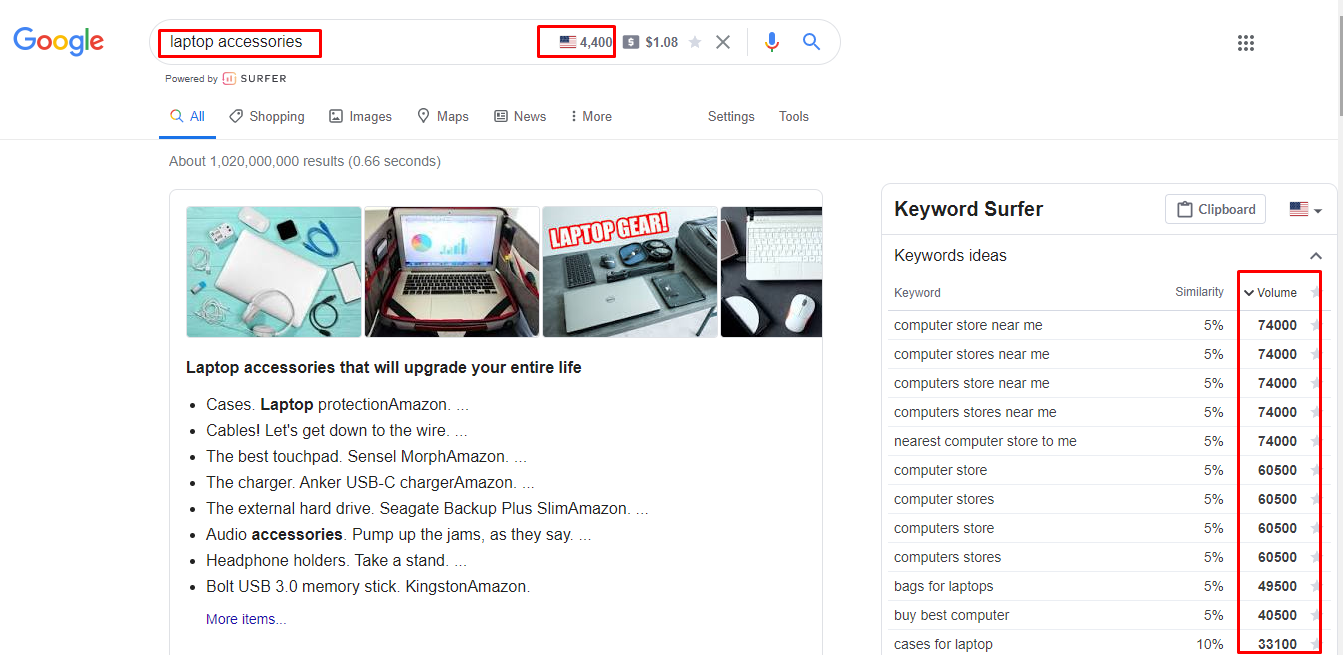Open search Settings

731,116
